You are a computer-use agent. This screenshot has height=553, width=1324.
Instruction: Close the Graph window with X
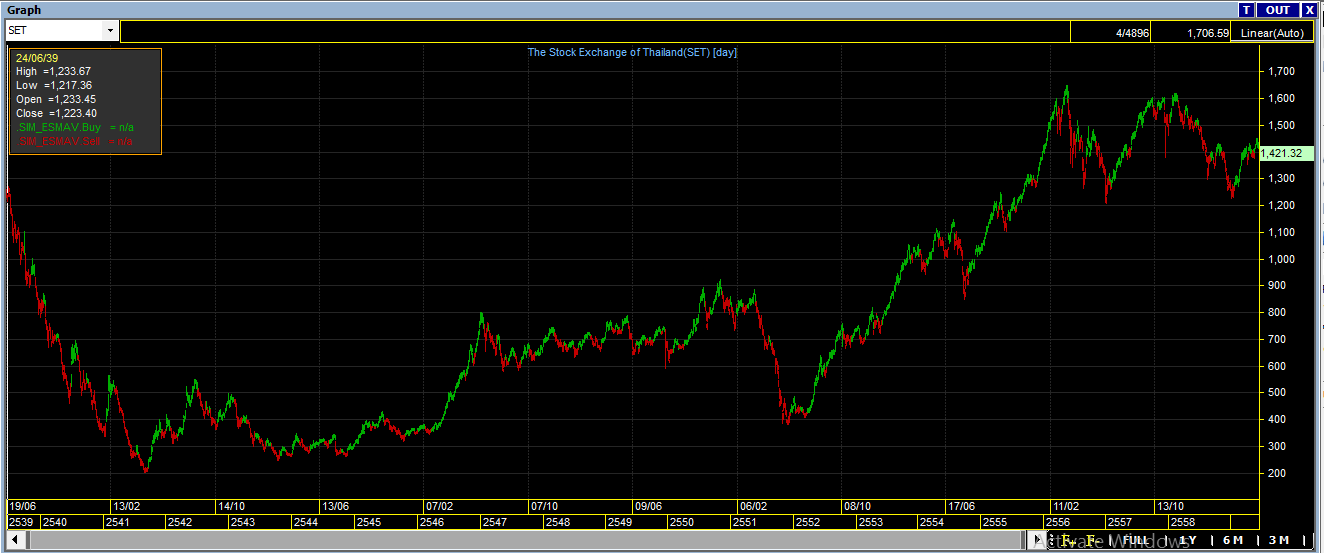[x=1309, y=10]
